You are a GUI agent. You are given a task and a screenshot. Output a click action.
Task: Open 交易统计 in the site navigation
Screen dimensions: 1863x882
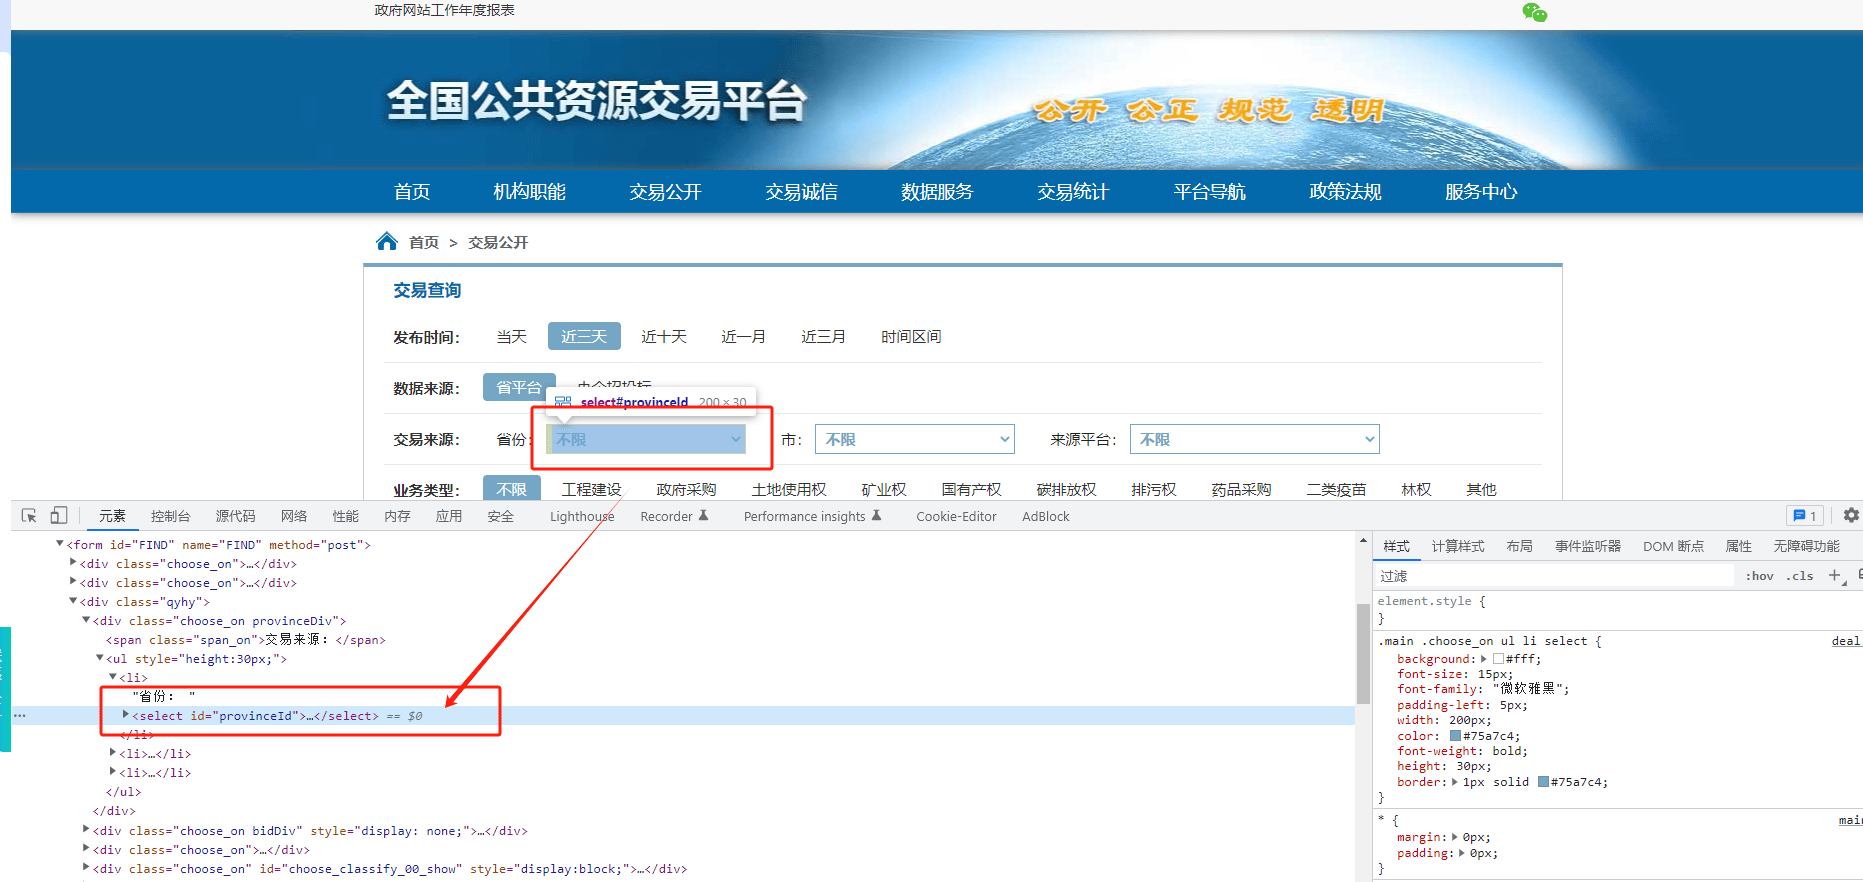[1073, 191]
